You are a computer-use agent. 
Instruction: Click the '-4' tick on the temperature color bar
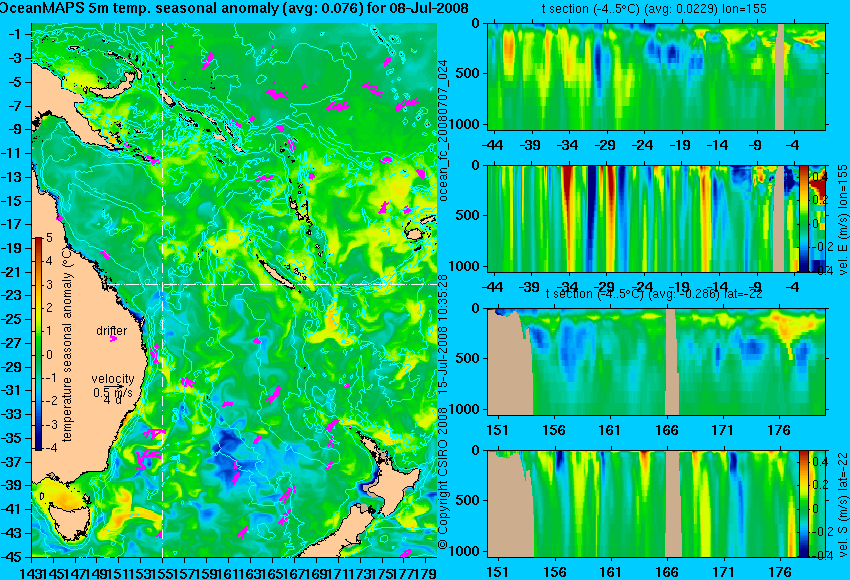[48, 448]
